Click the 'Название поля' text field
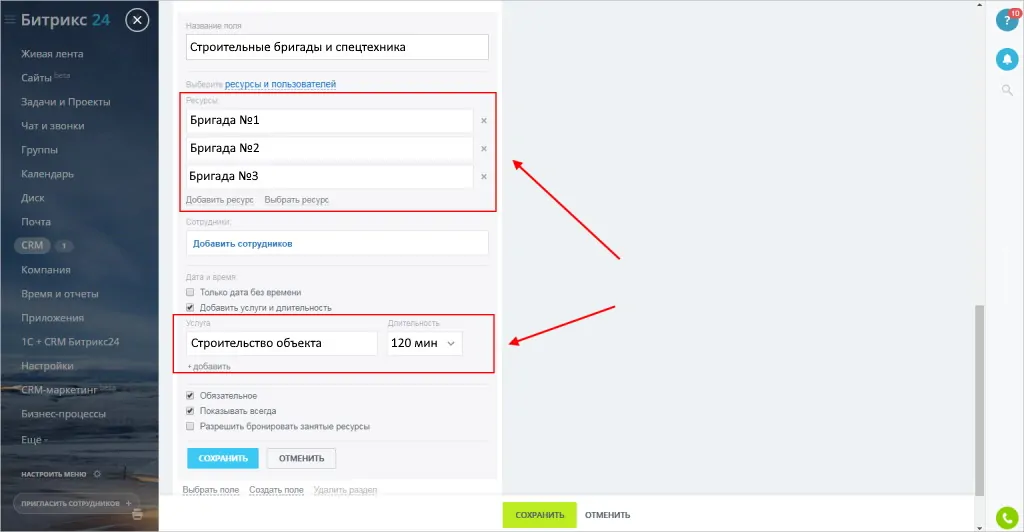The width and height of the screenshot is (1024, 532). (x=337, y=47)
